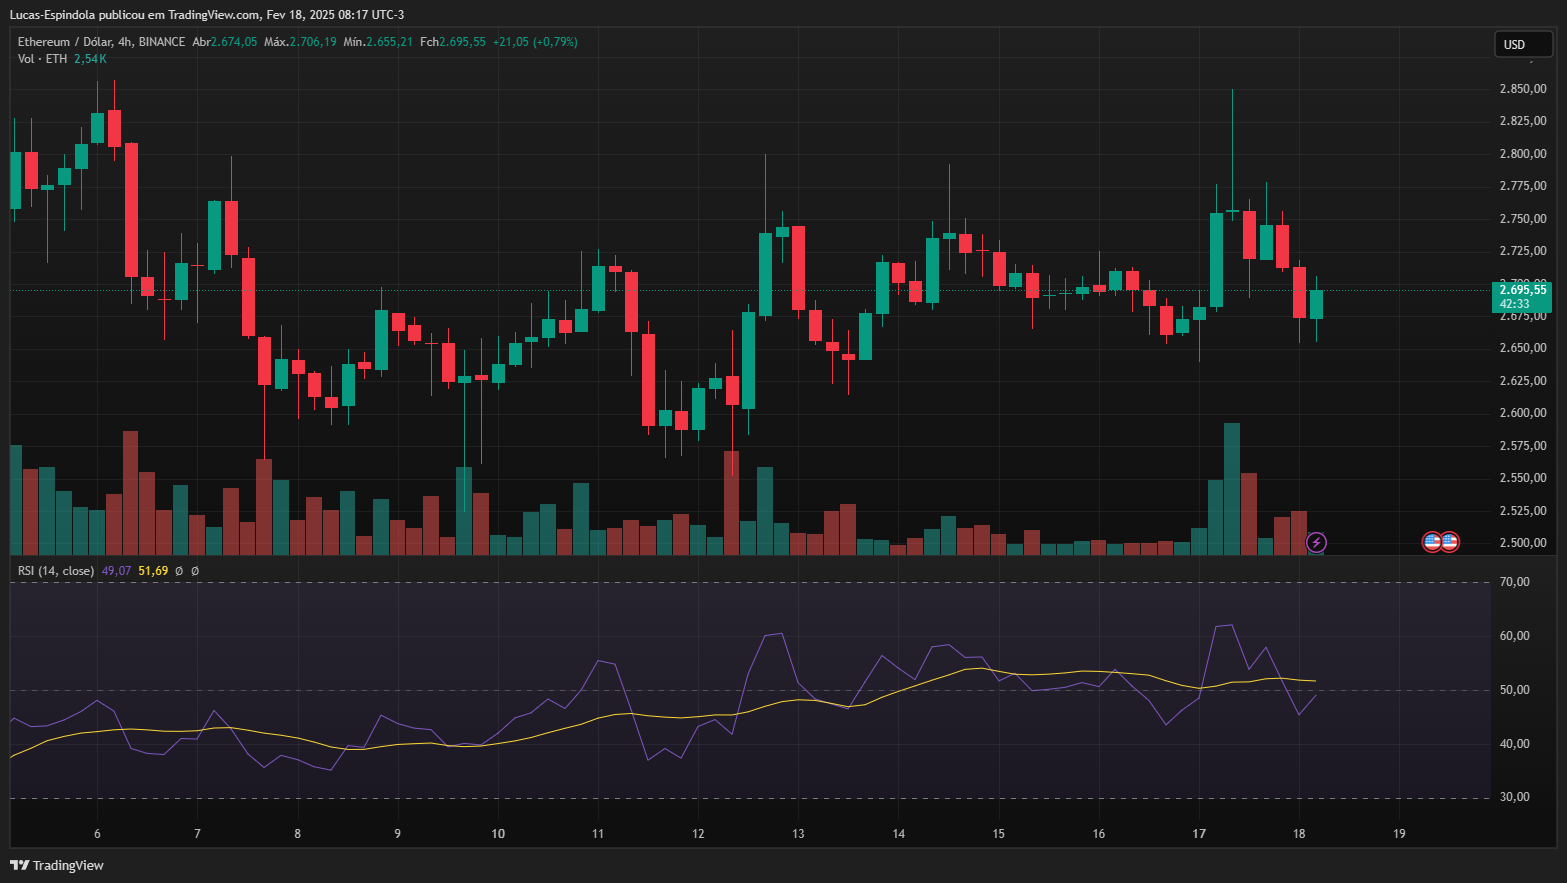The image size is (1567, 883).
Task: Click the 2.850,00 price axis label
Action: pyautogui.click(x=1522, y=89)
